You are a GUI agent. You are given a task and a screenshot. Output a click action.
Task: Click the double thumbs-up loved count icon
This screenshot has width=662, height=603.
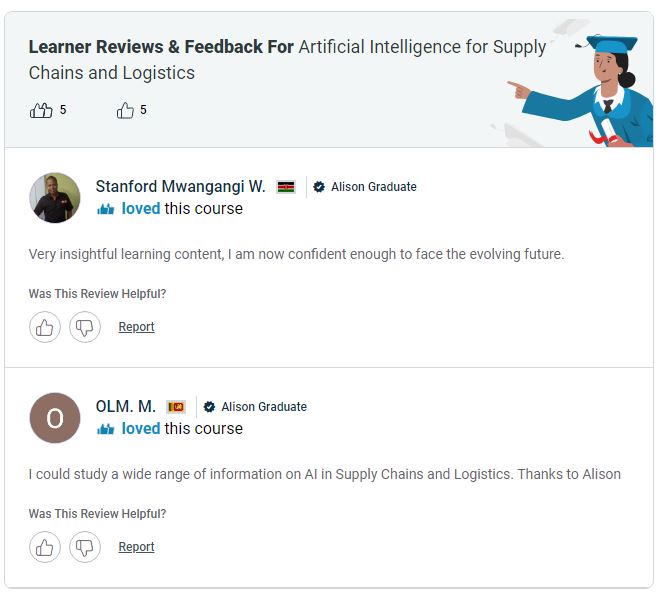[41, 110]
